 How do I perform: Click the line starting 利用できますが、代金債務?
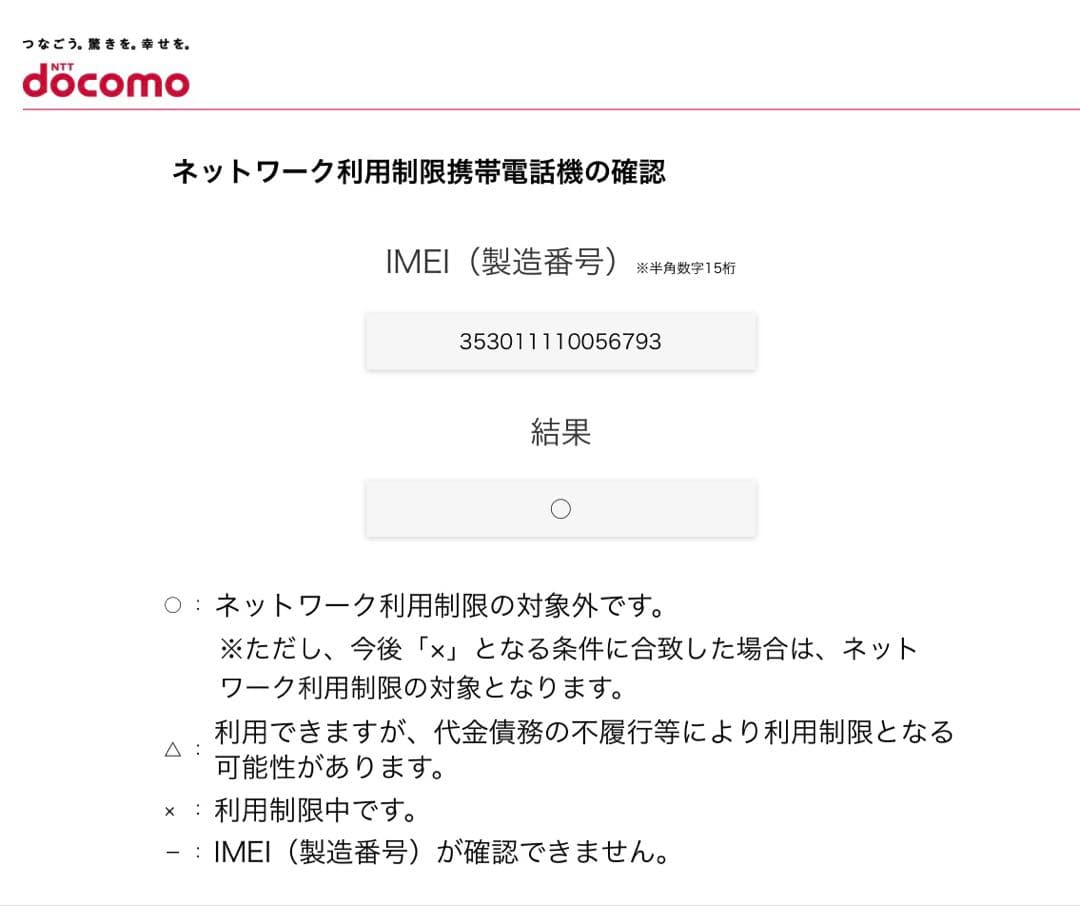point(584,732)
